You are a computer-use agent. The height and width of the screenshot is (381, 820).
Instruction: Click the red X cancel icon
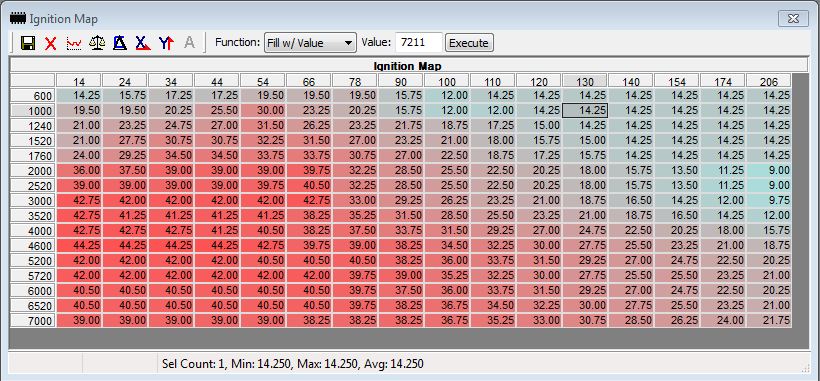point(51,43)
